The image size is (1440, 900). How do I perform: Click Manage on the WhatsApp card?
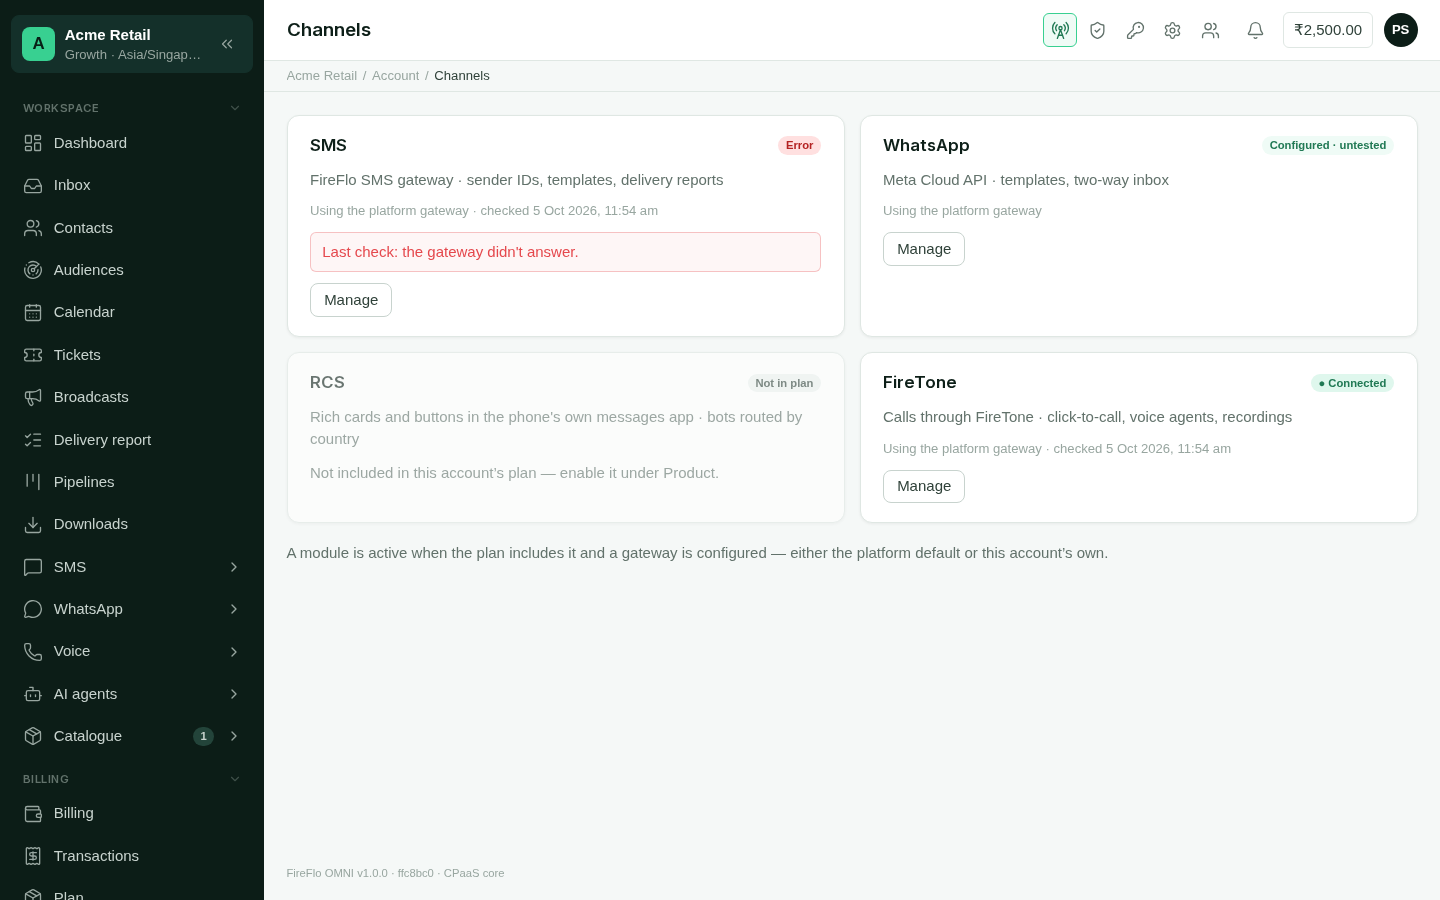(924, 249)
